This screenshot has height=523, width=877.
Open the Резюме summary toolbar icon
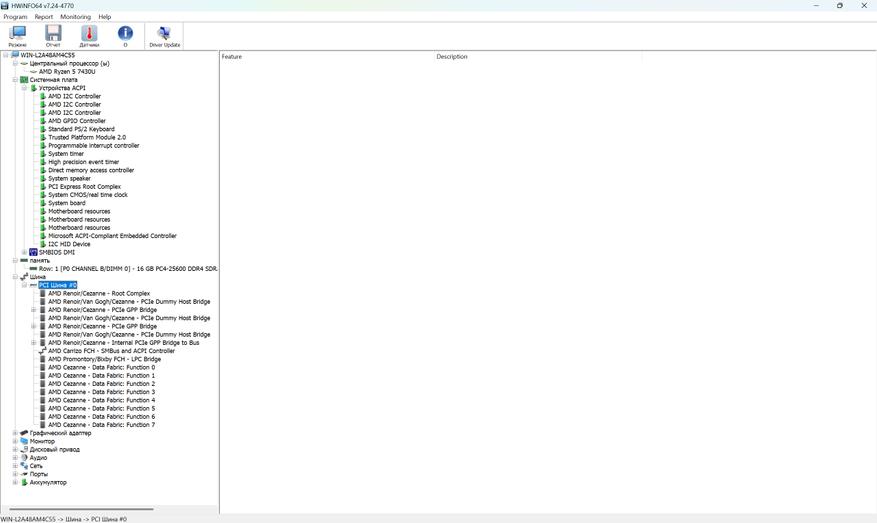pos(17,36)
